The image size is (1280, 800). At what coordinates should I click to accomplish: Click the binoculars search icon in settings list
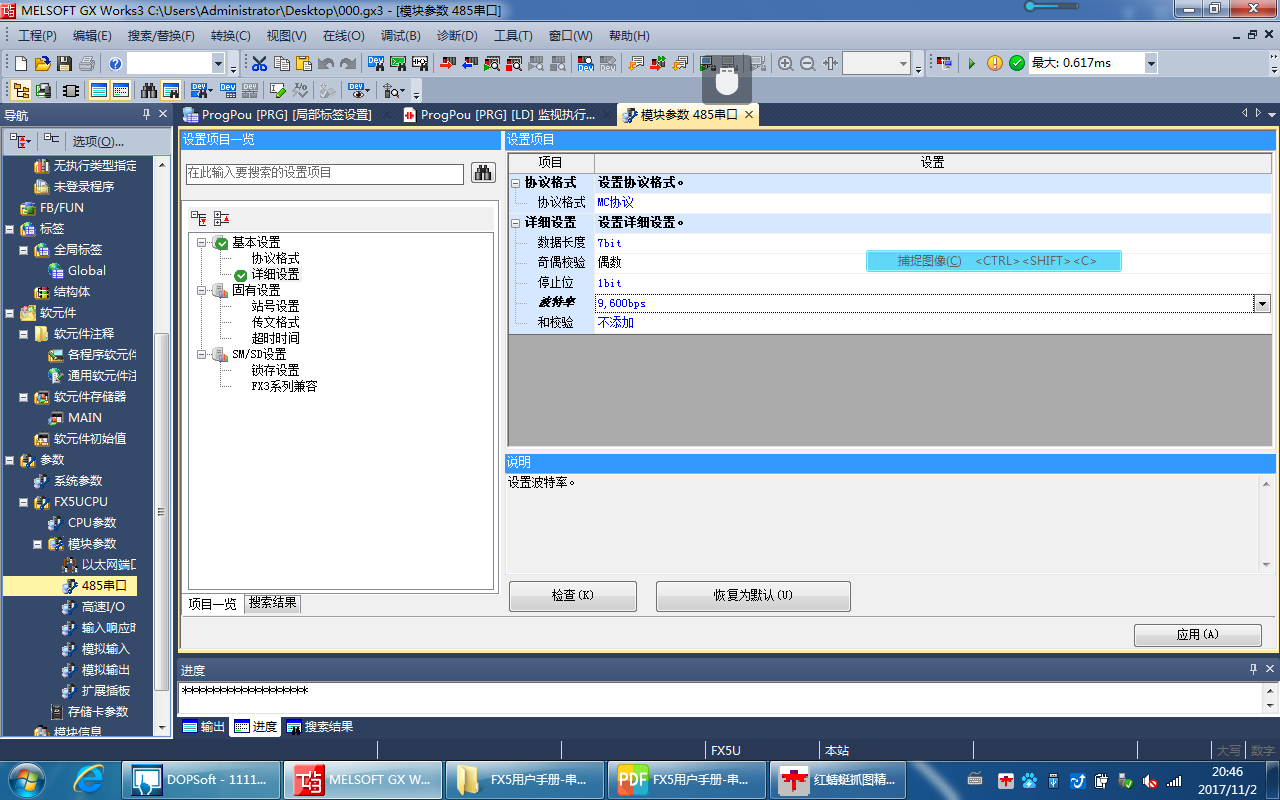click(483, 173)
